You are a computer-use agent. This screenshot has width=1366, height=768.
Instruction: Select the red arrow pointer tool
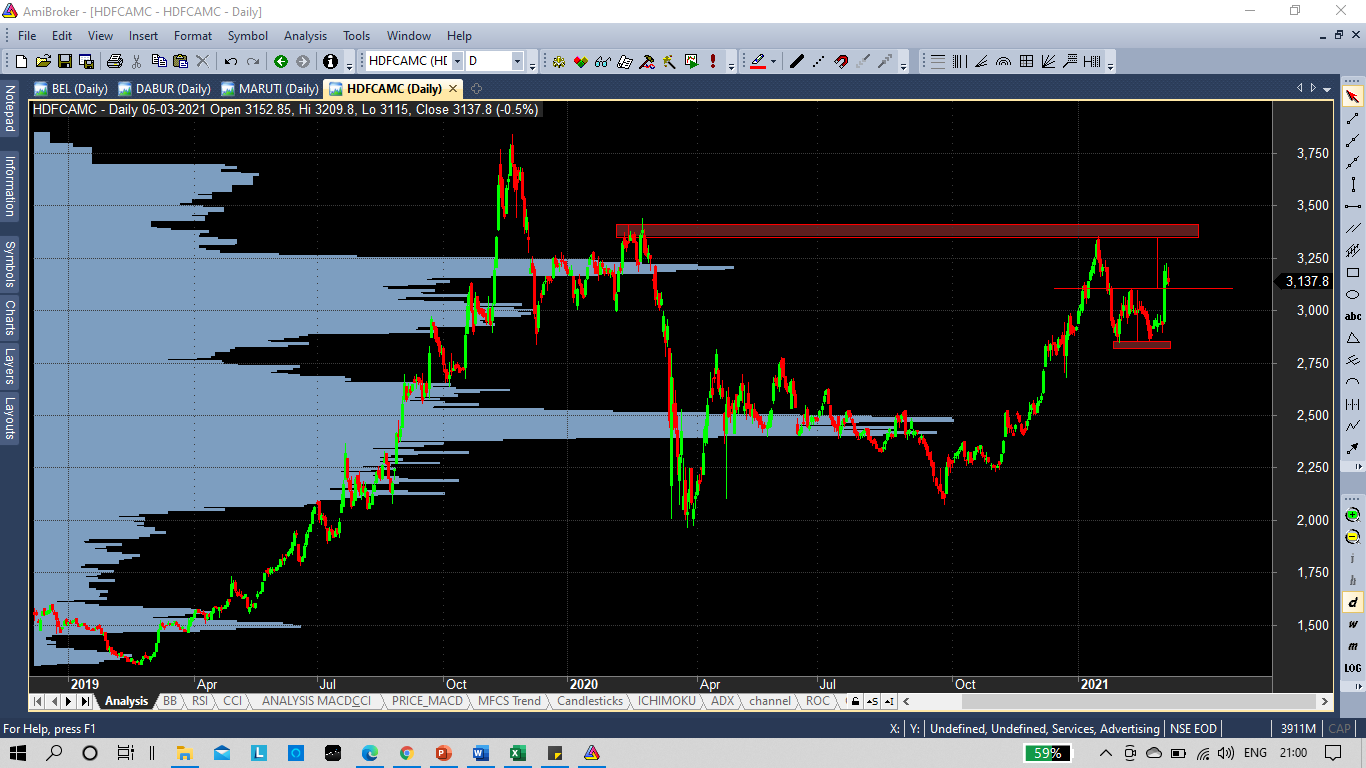(x=1352, y=96)
